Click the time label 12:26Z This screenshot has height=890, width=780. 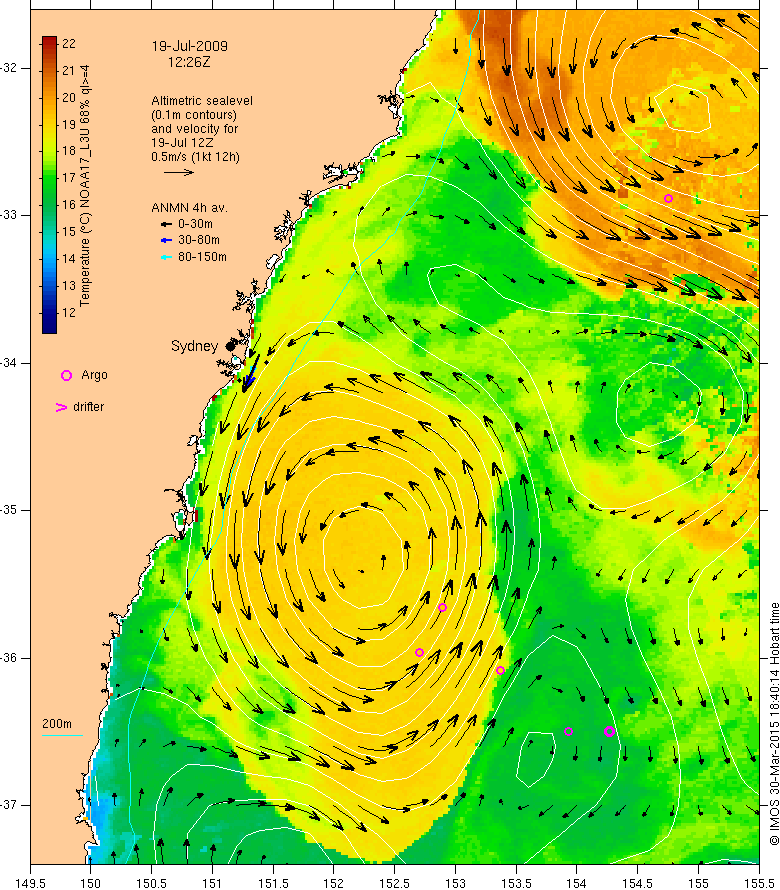click(x=189, y=62)
